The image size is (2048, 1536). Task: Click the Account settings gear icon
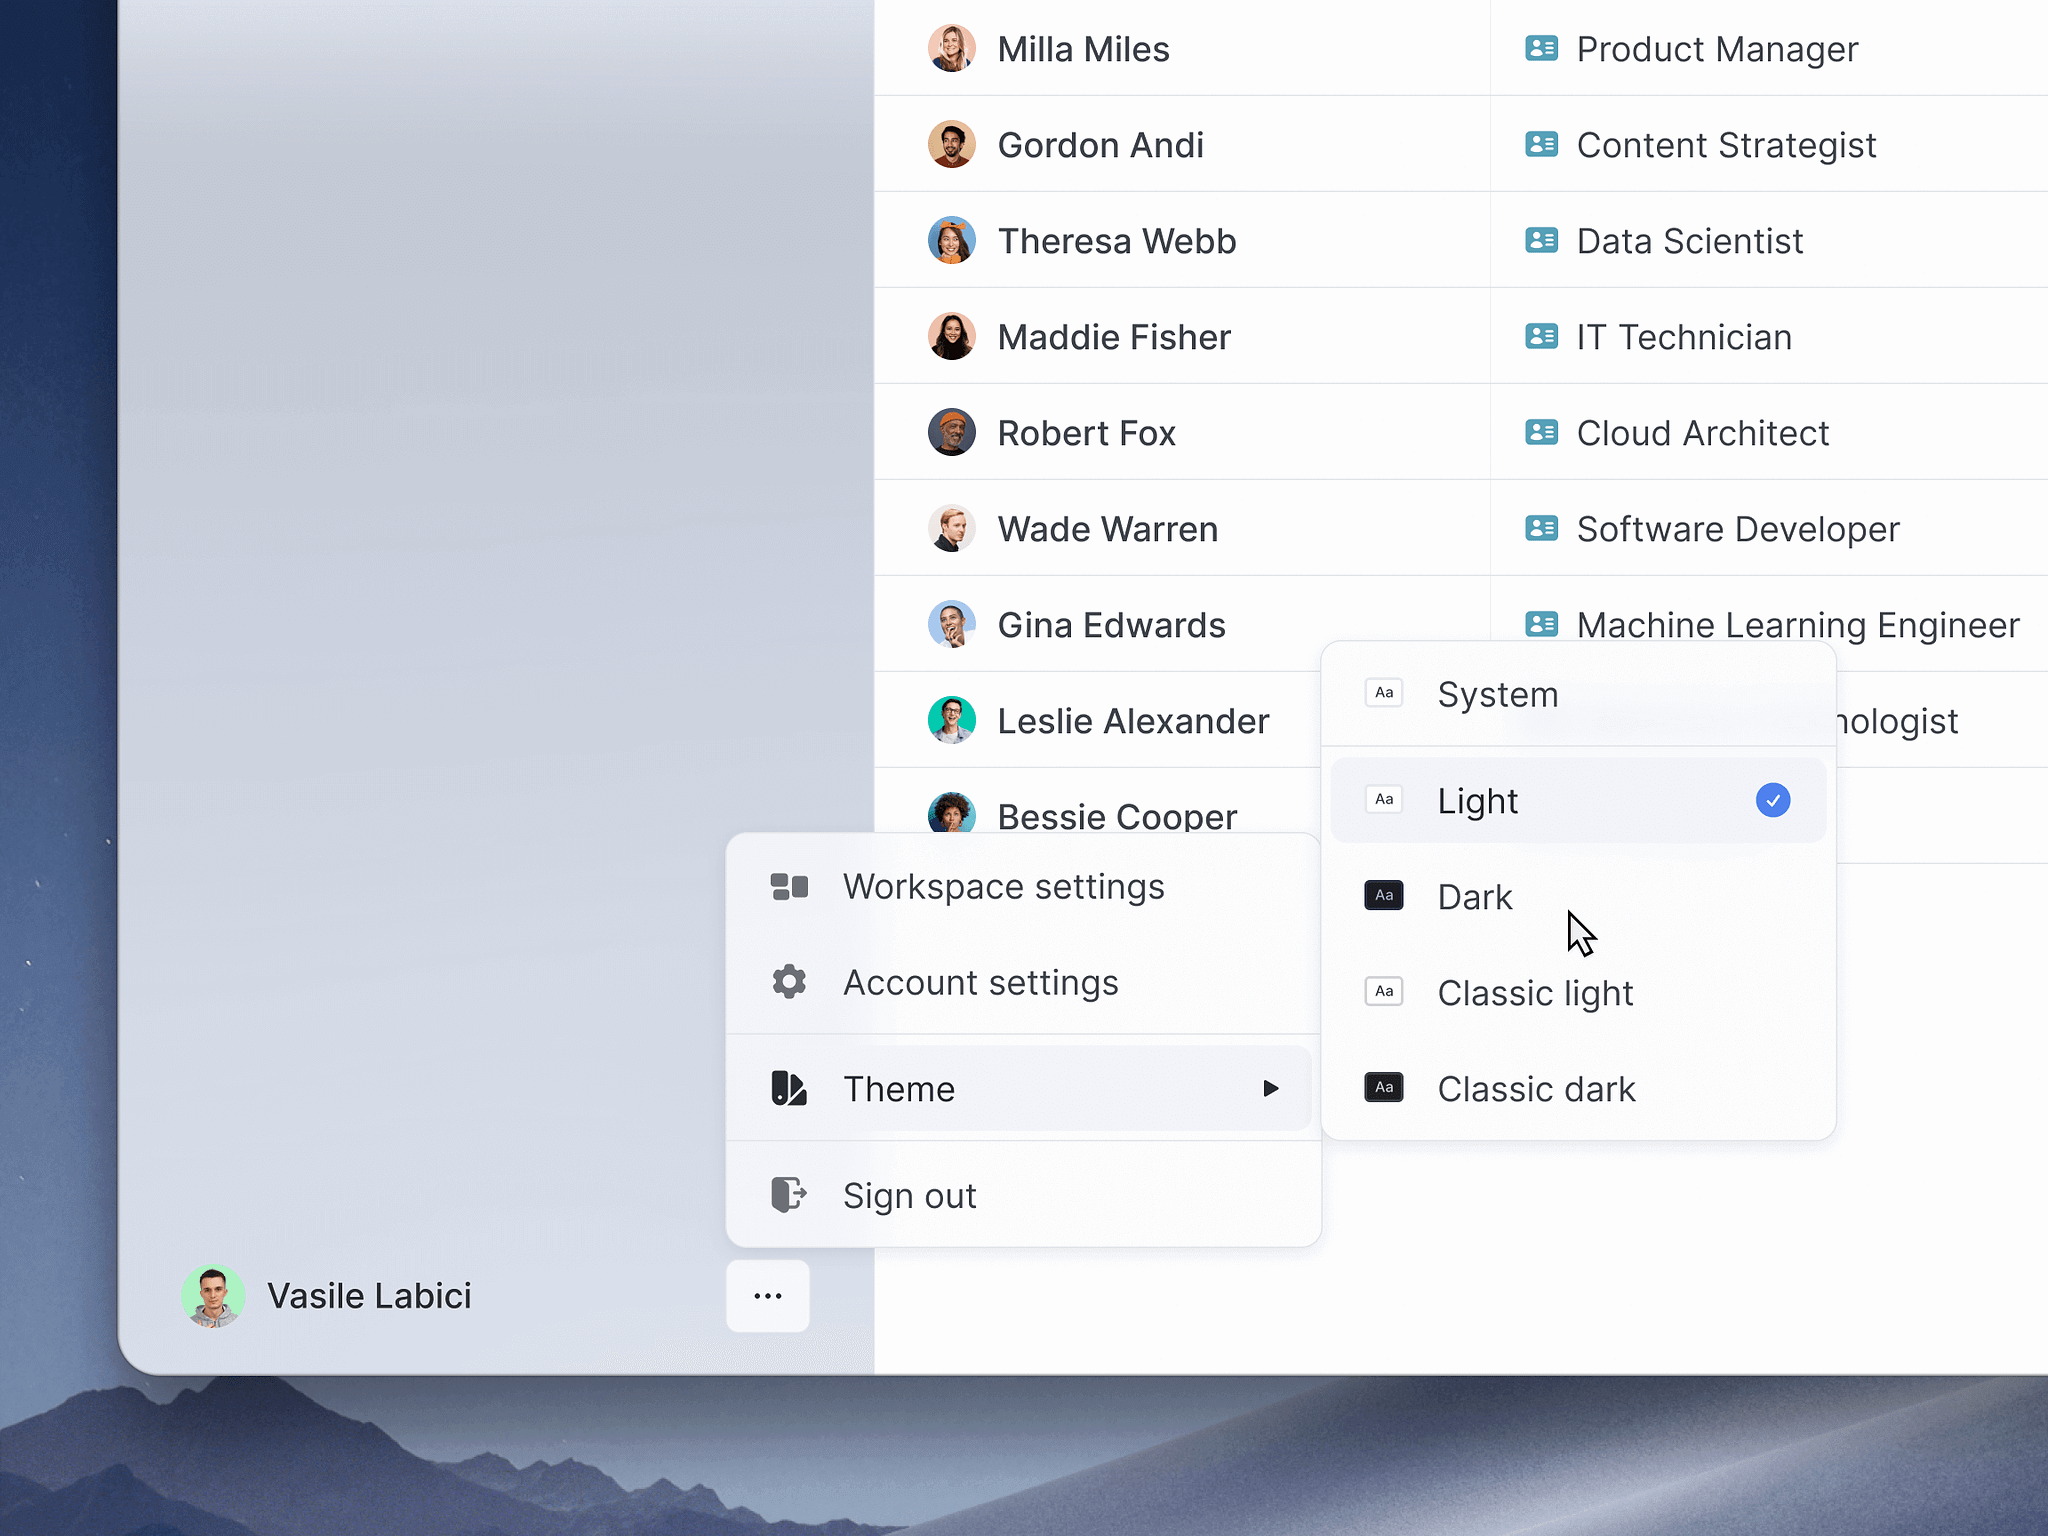[x=789, y=982]
